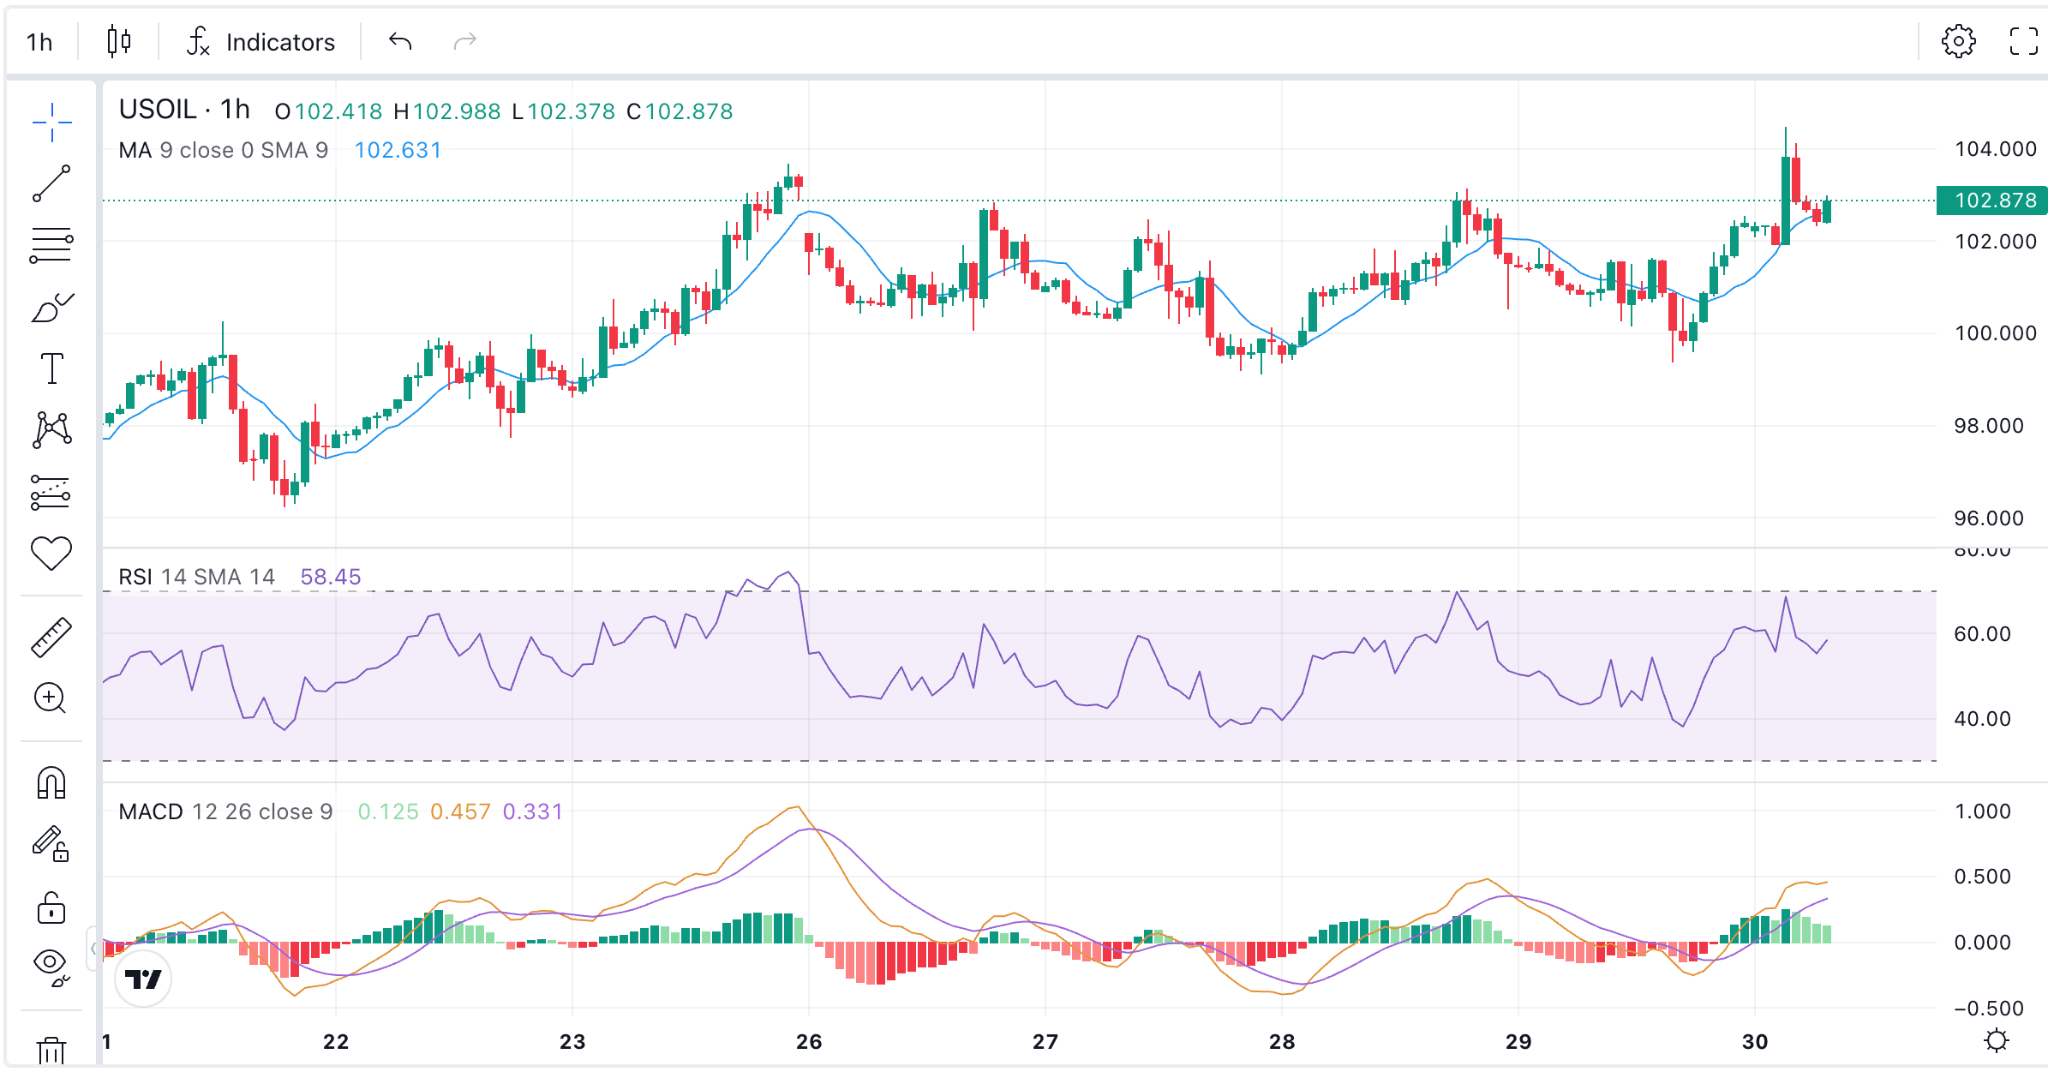Viewport: 2048px width, 1071px height.
Task: Select the MA 9 close indicator legend
Action: pyautogui.click(x=223, y=150)
